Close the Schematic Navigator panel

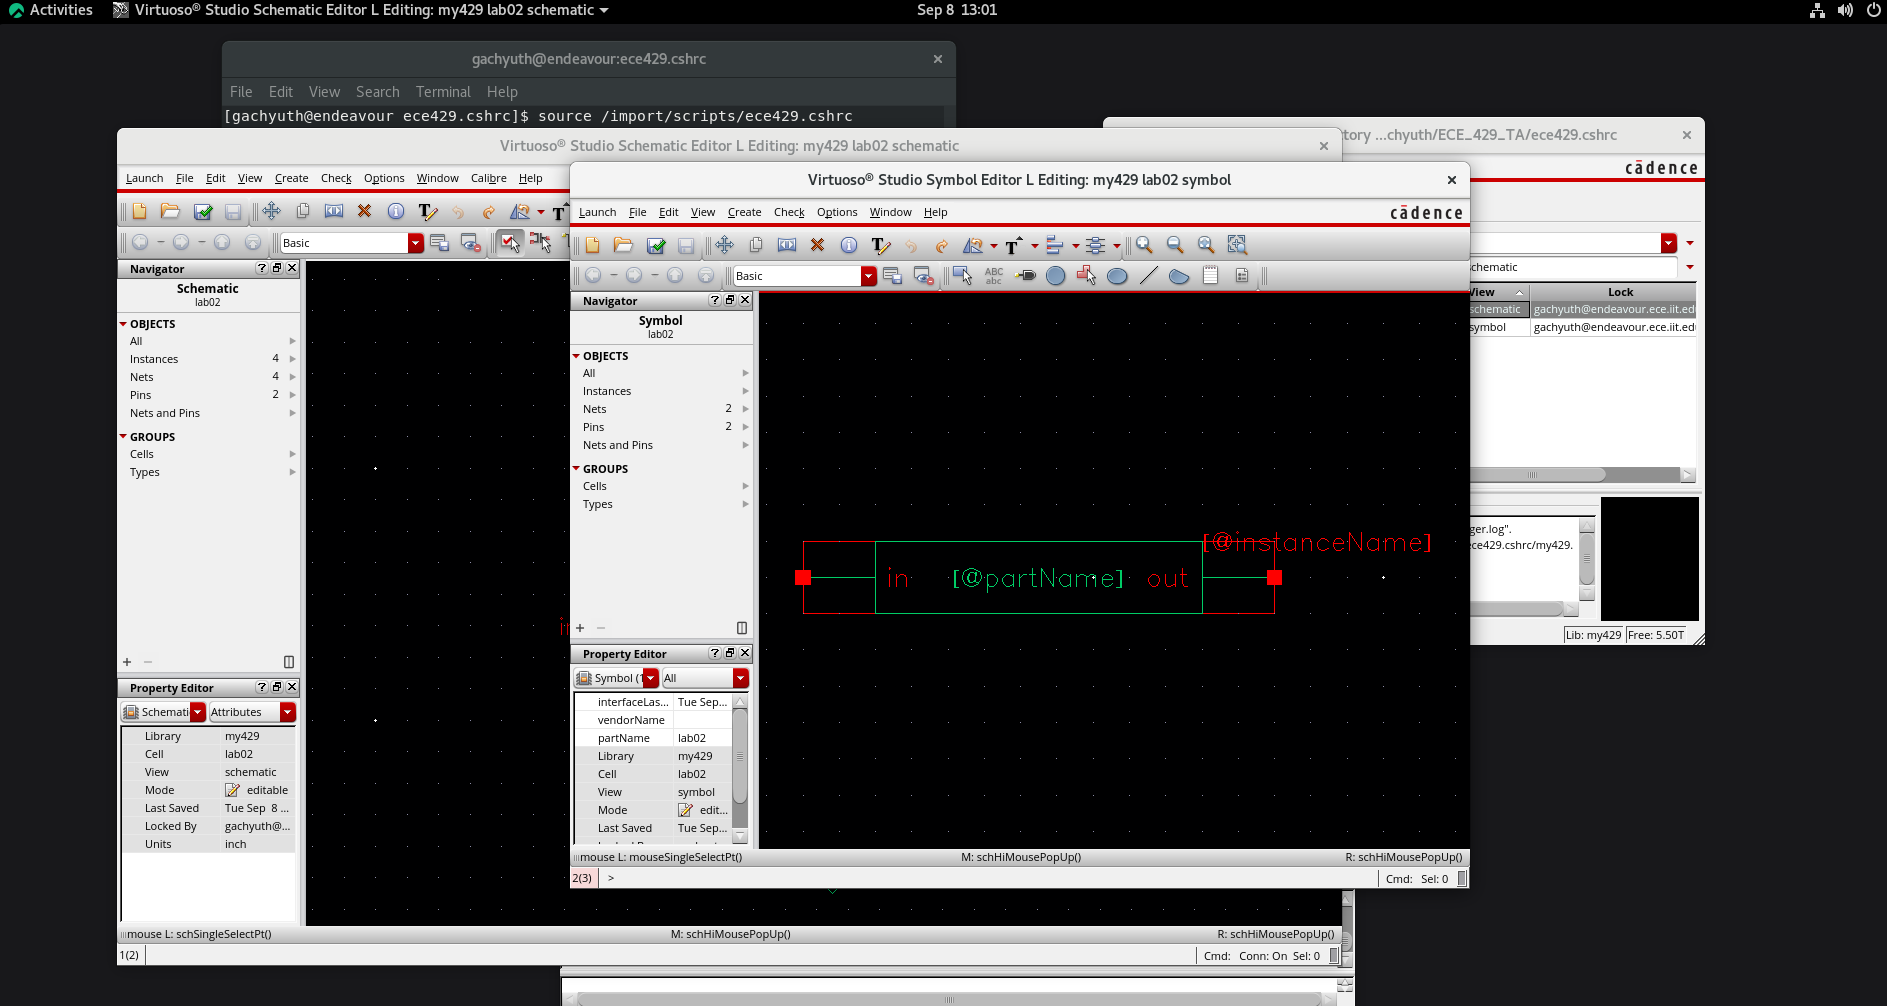tap(292, 268)
